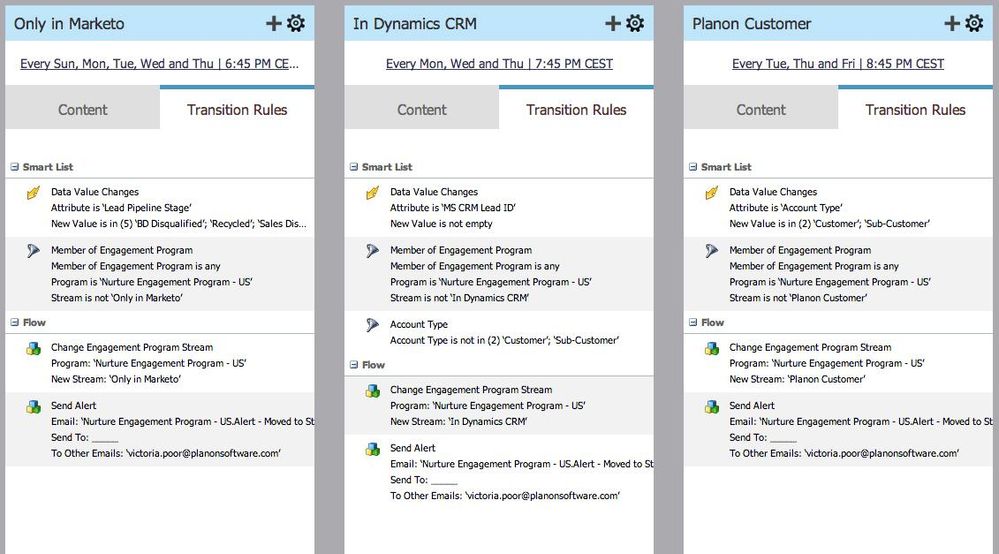Click Member of Engagement Program filter icon in In Dynamics CRM
Viewport: 999px width, 554px height.
(373, 251)
